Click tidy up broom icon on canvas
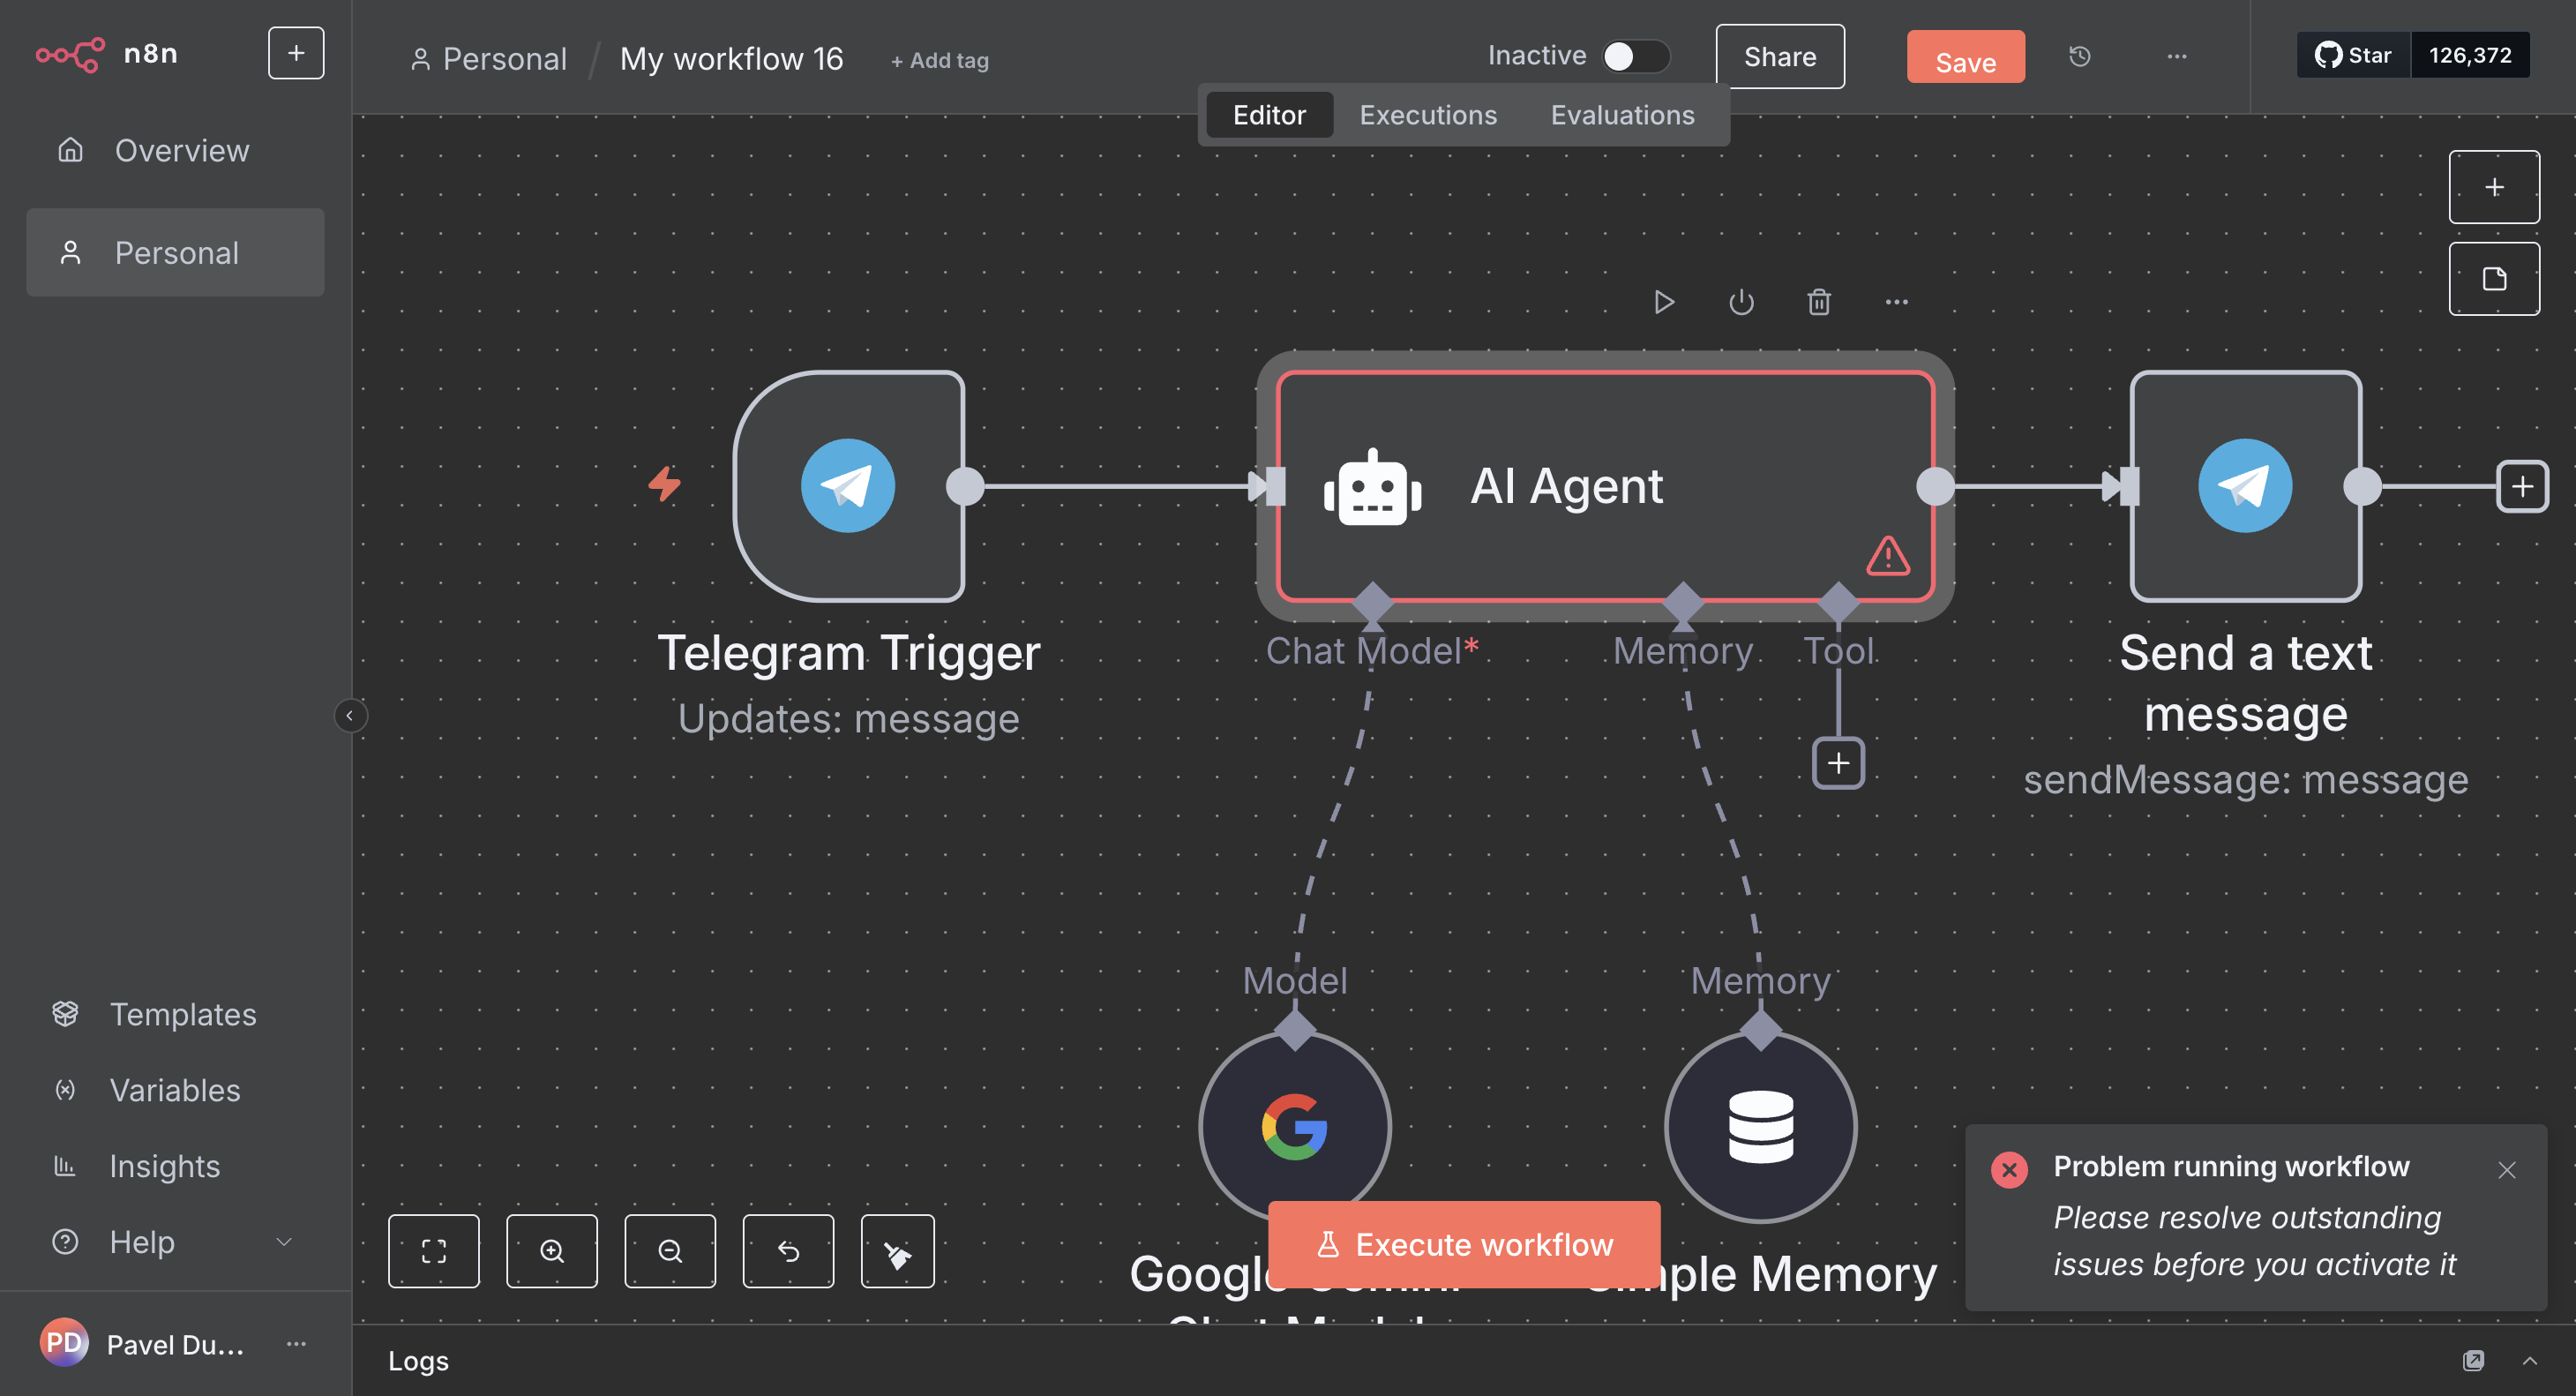This screenshot has height=1396, width=2576. [897, 1251]
